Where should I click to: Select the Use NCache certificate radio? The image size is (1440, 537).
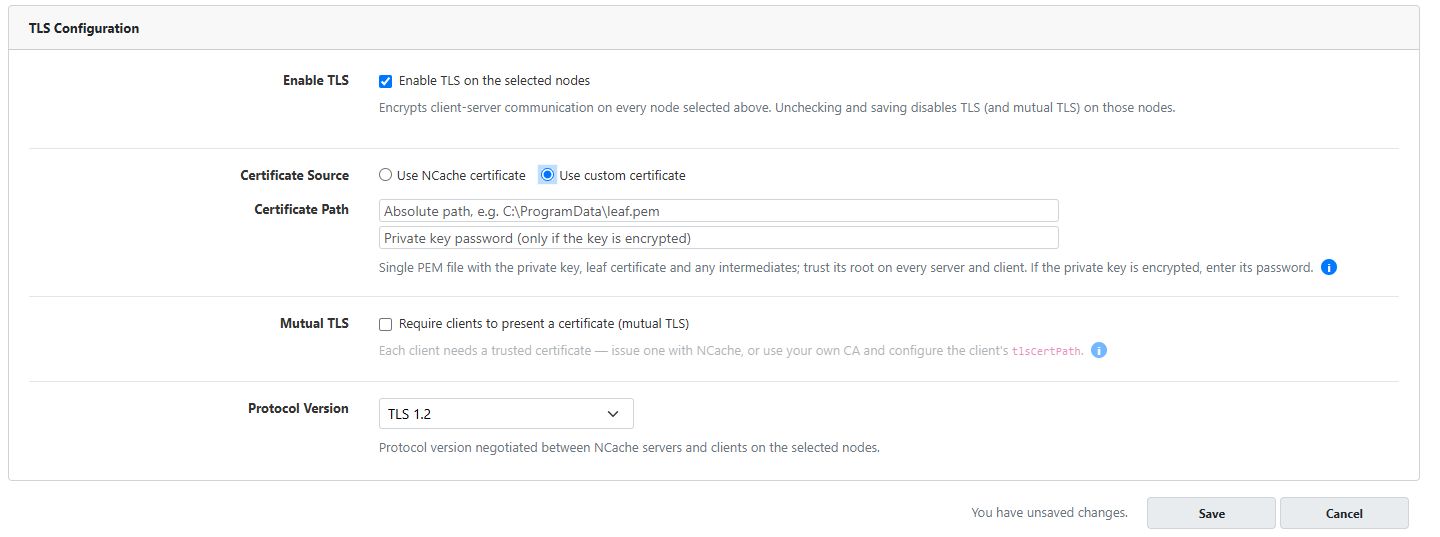click(386, 175)
